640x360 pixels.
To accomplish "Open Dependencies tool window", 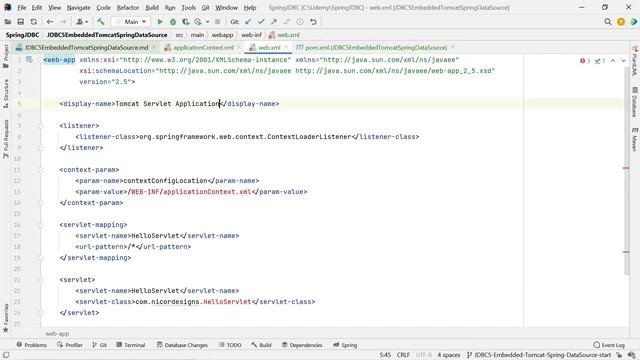I will pos(302,345).
